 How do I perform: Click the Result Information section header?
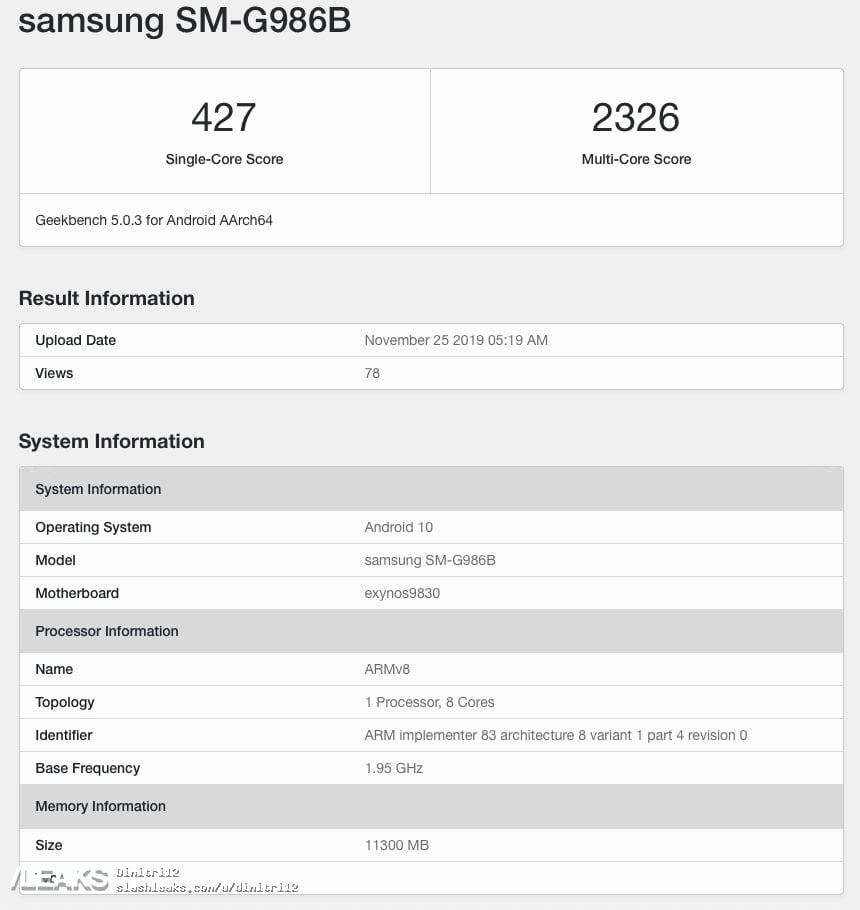pyautogui.click(x=107, y=298)
